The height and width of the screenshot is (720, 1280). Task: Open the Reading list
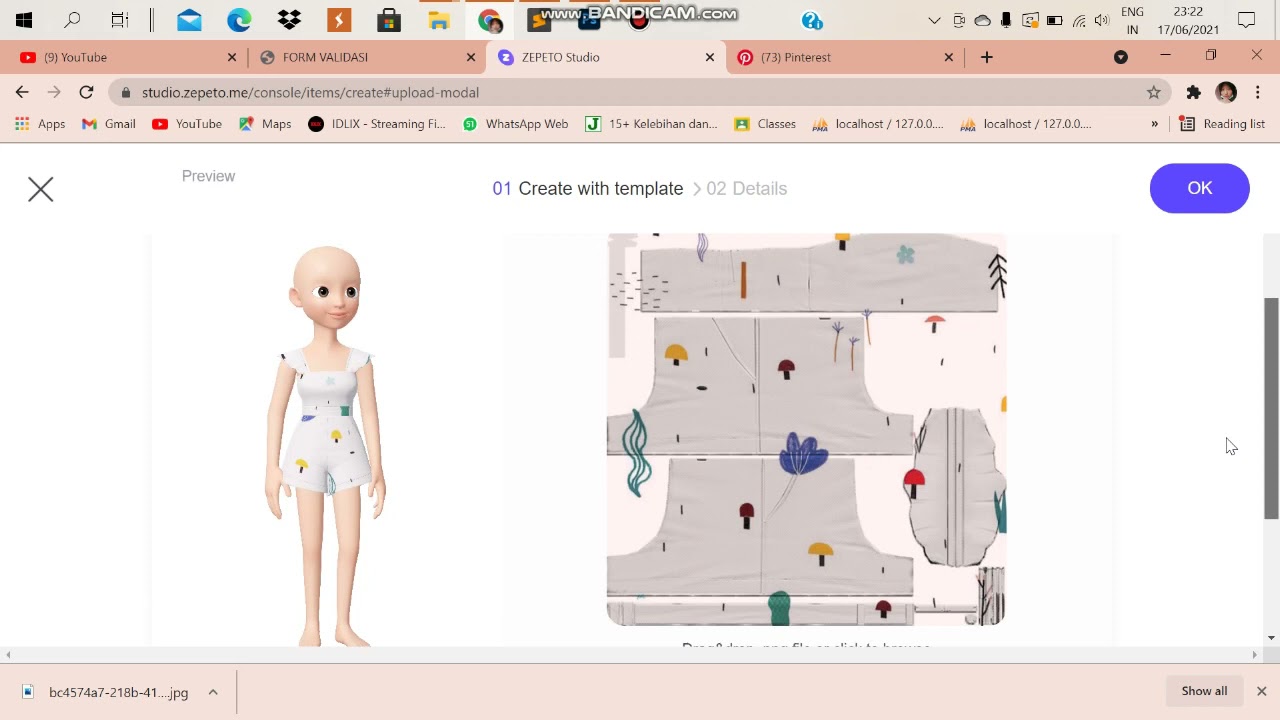(x=1222, y=124)
